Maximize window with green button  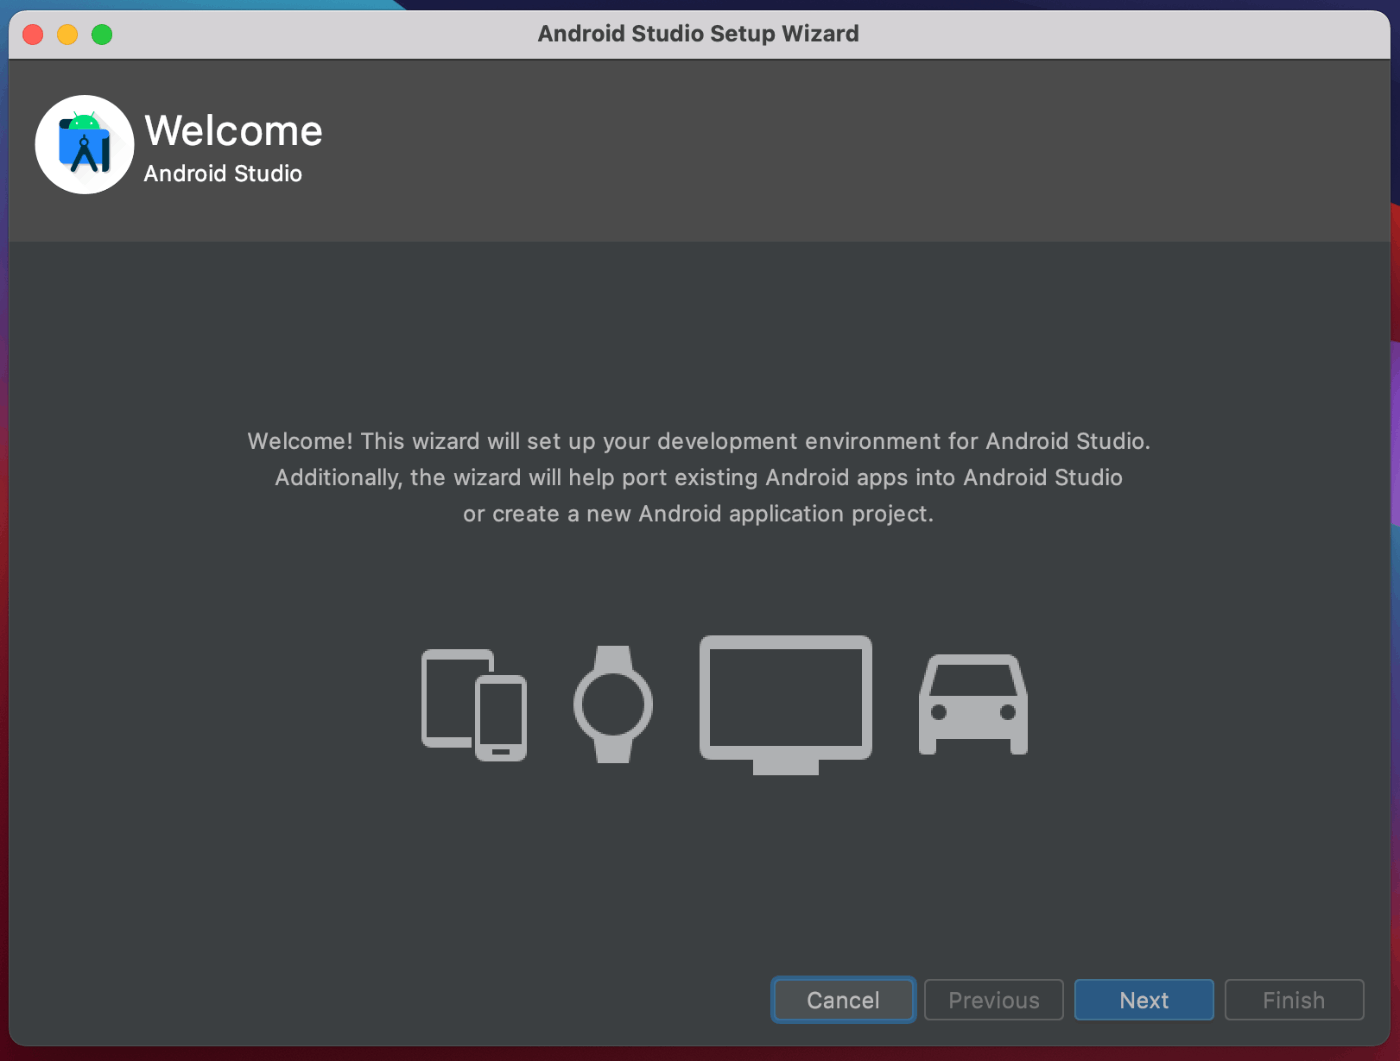102,35
